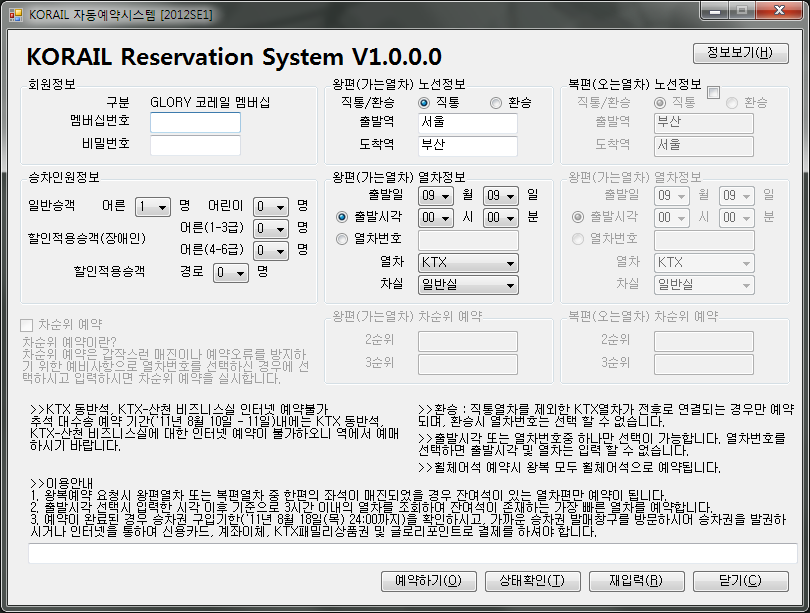Open the 어른(1-3급) discount dropdown
The width and height of the screenshot is (810, 613).
tap(271, 229)
